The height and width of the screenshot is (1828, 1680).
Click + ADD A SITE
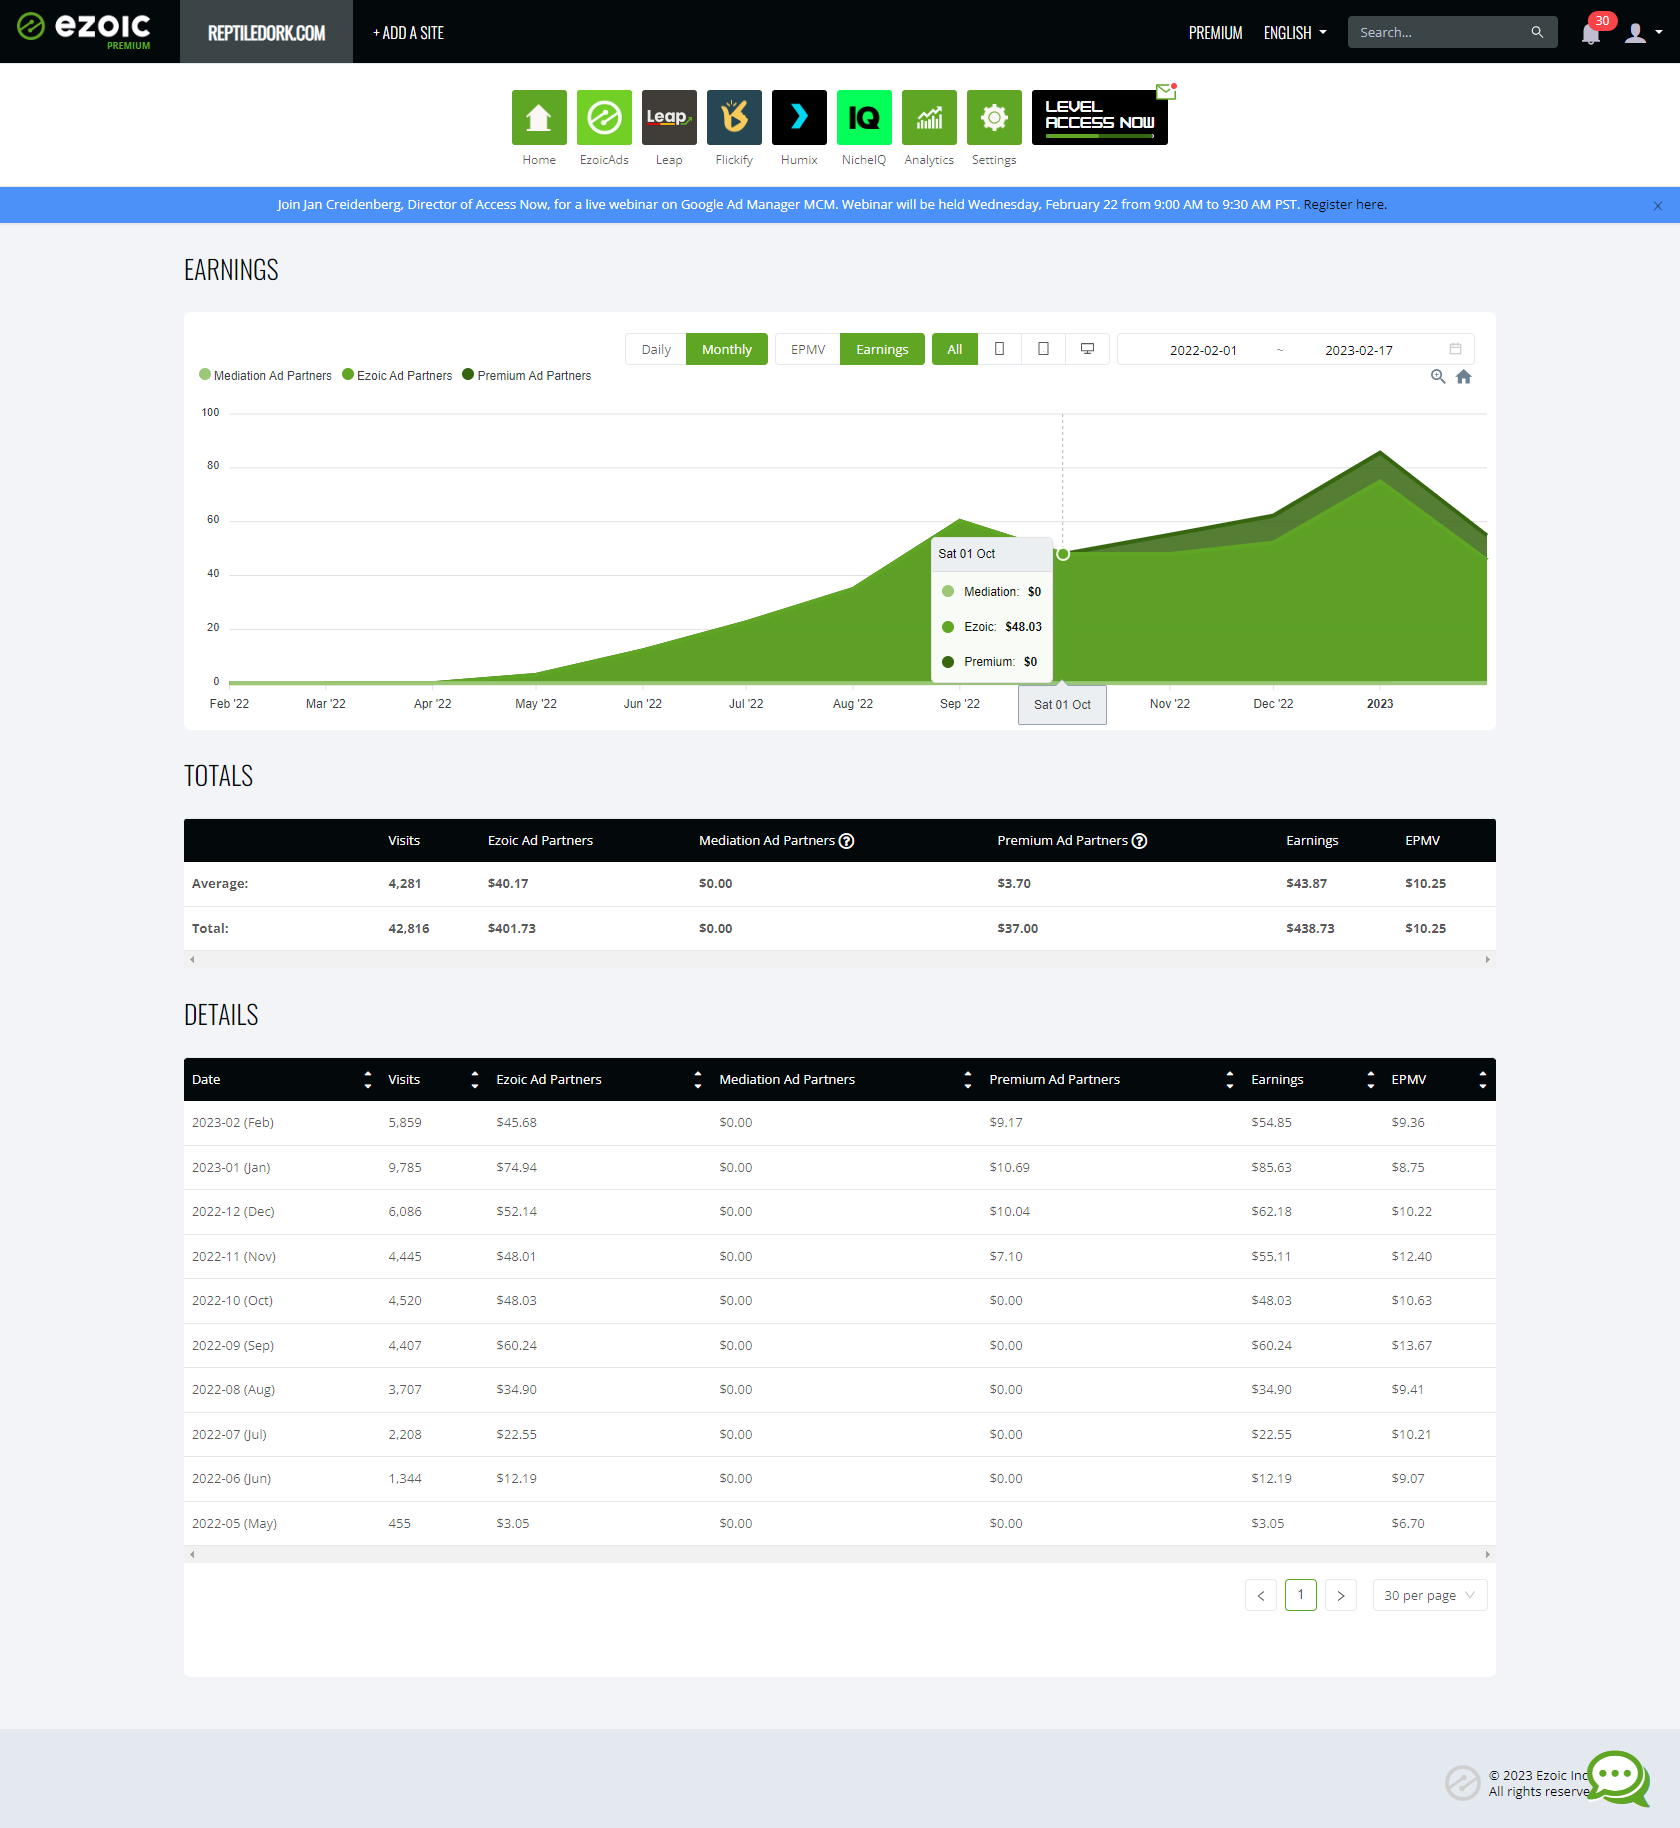[408, 33]
